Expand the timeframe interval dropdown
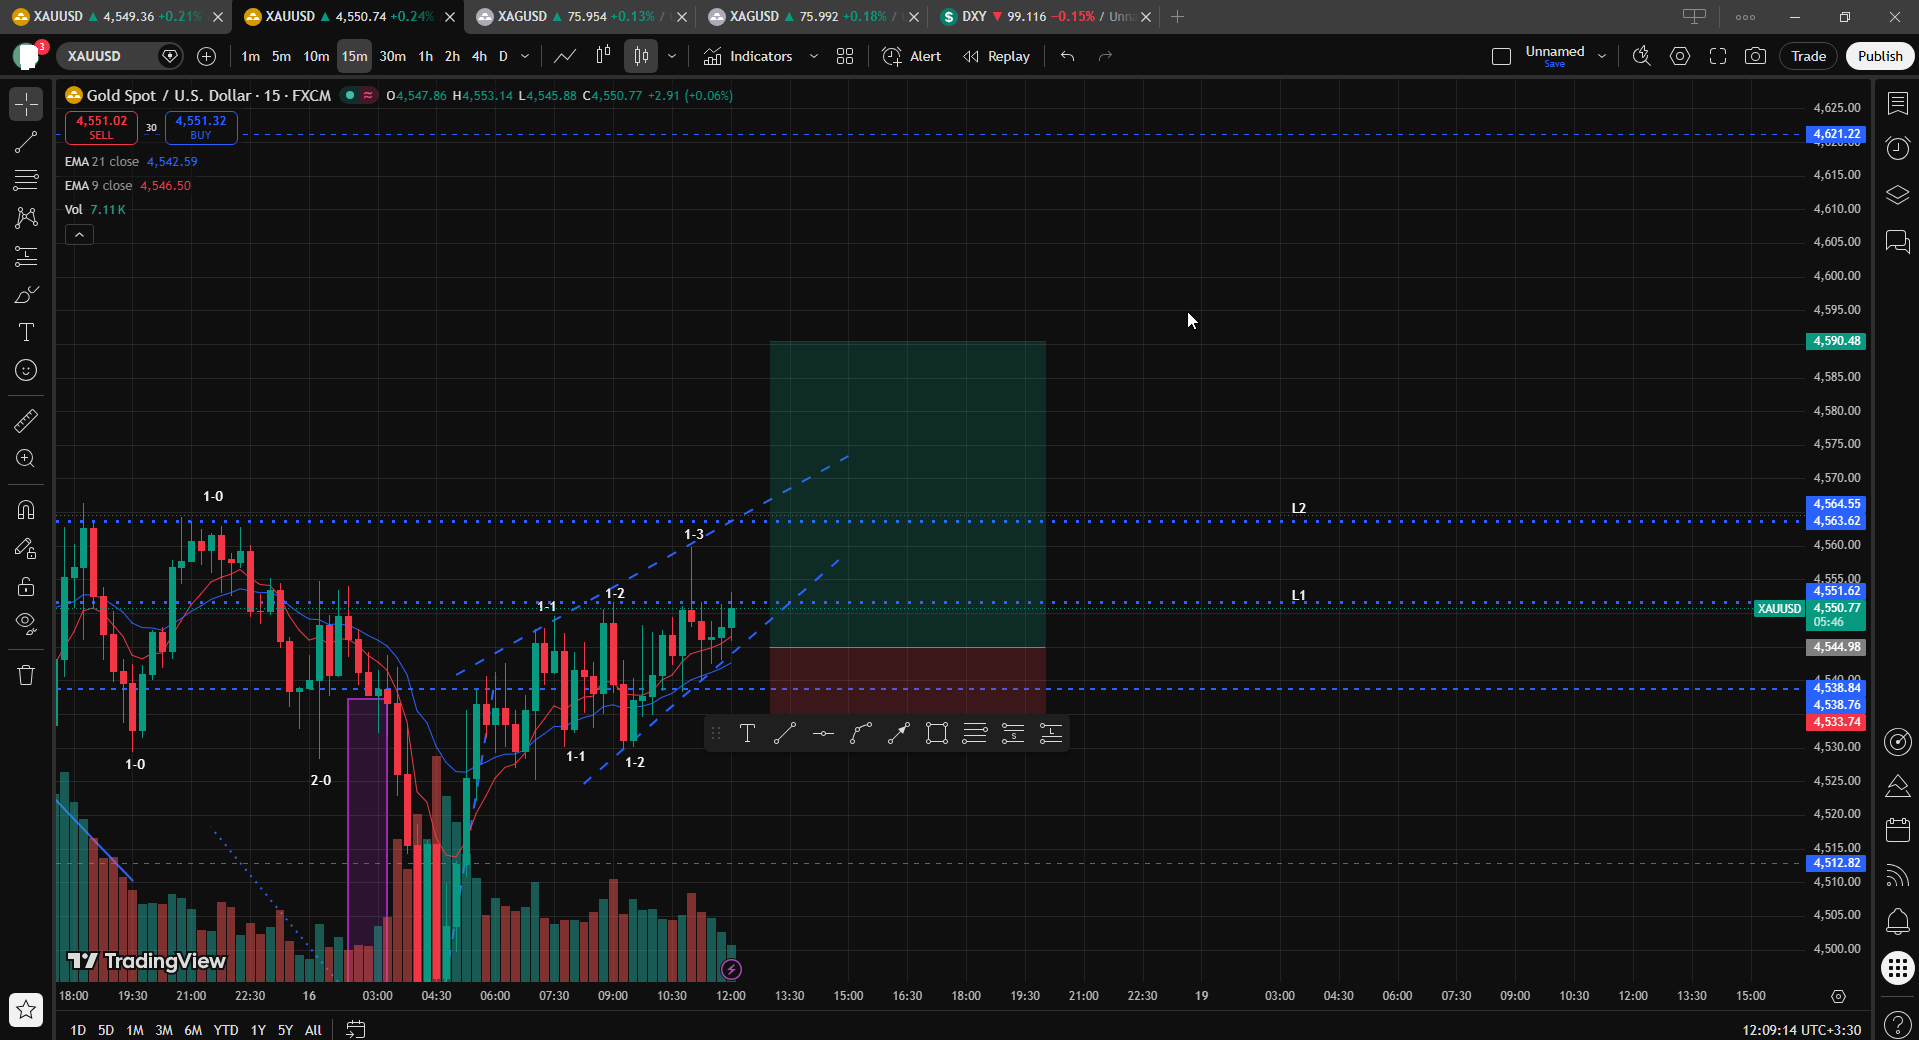Image resolution: width=1919 pixels, height=1040 pixels. [x=525, y=56]
